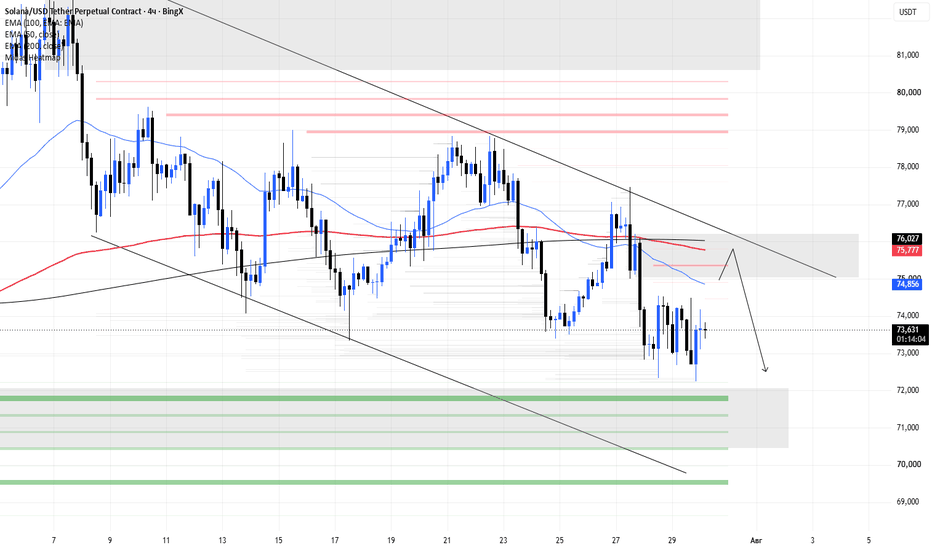Click the Авг month label on time axis
The height and width of the screenshot is (550, 932).
756,540
